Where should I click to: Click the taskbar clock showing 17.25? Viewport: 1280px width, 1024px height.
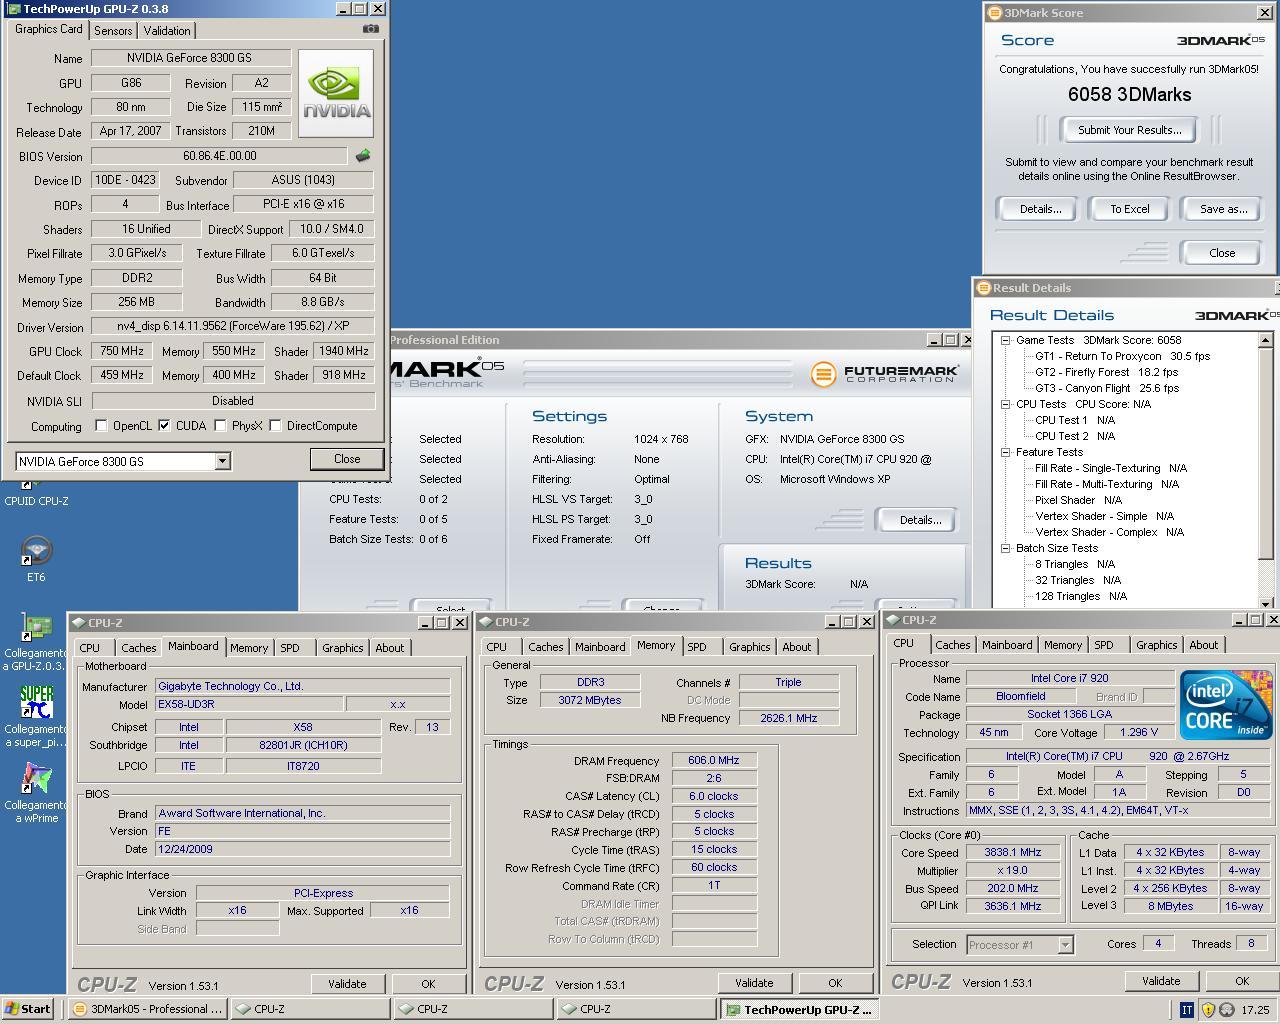pyautogui.click(x=1255, y=1010)
